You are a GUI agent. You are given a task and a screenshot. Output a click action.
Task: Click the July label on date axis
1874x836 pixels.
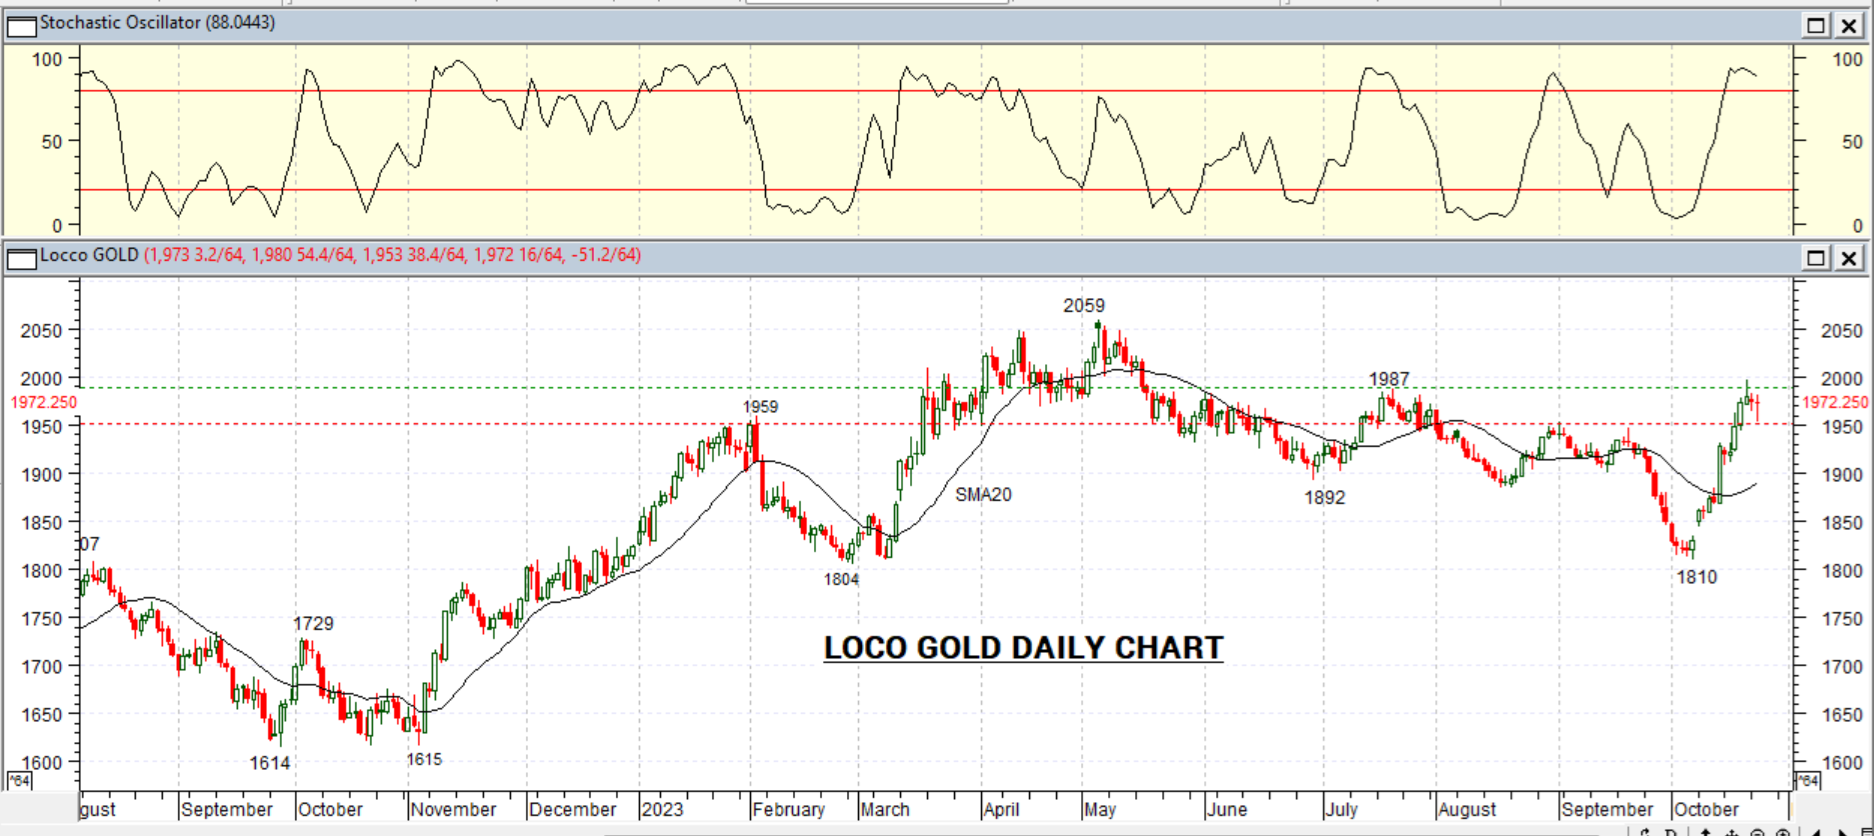1342,809
